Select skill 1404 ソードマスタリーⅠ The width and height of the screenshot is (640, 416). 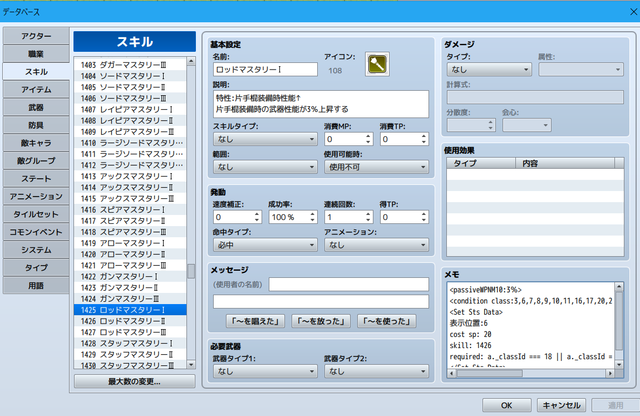point(130,76)
